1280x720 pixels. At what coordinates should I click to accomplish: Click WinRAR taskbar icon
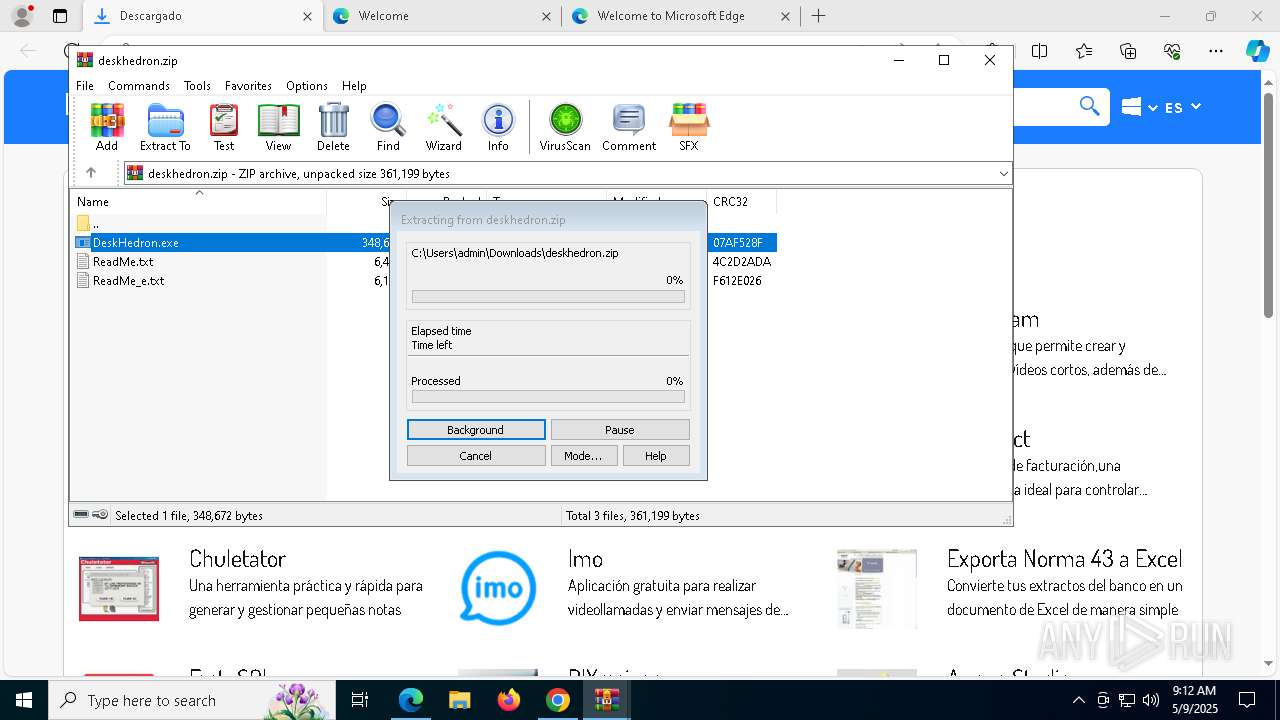[x=607, y=700]
